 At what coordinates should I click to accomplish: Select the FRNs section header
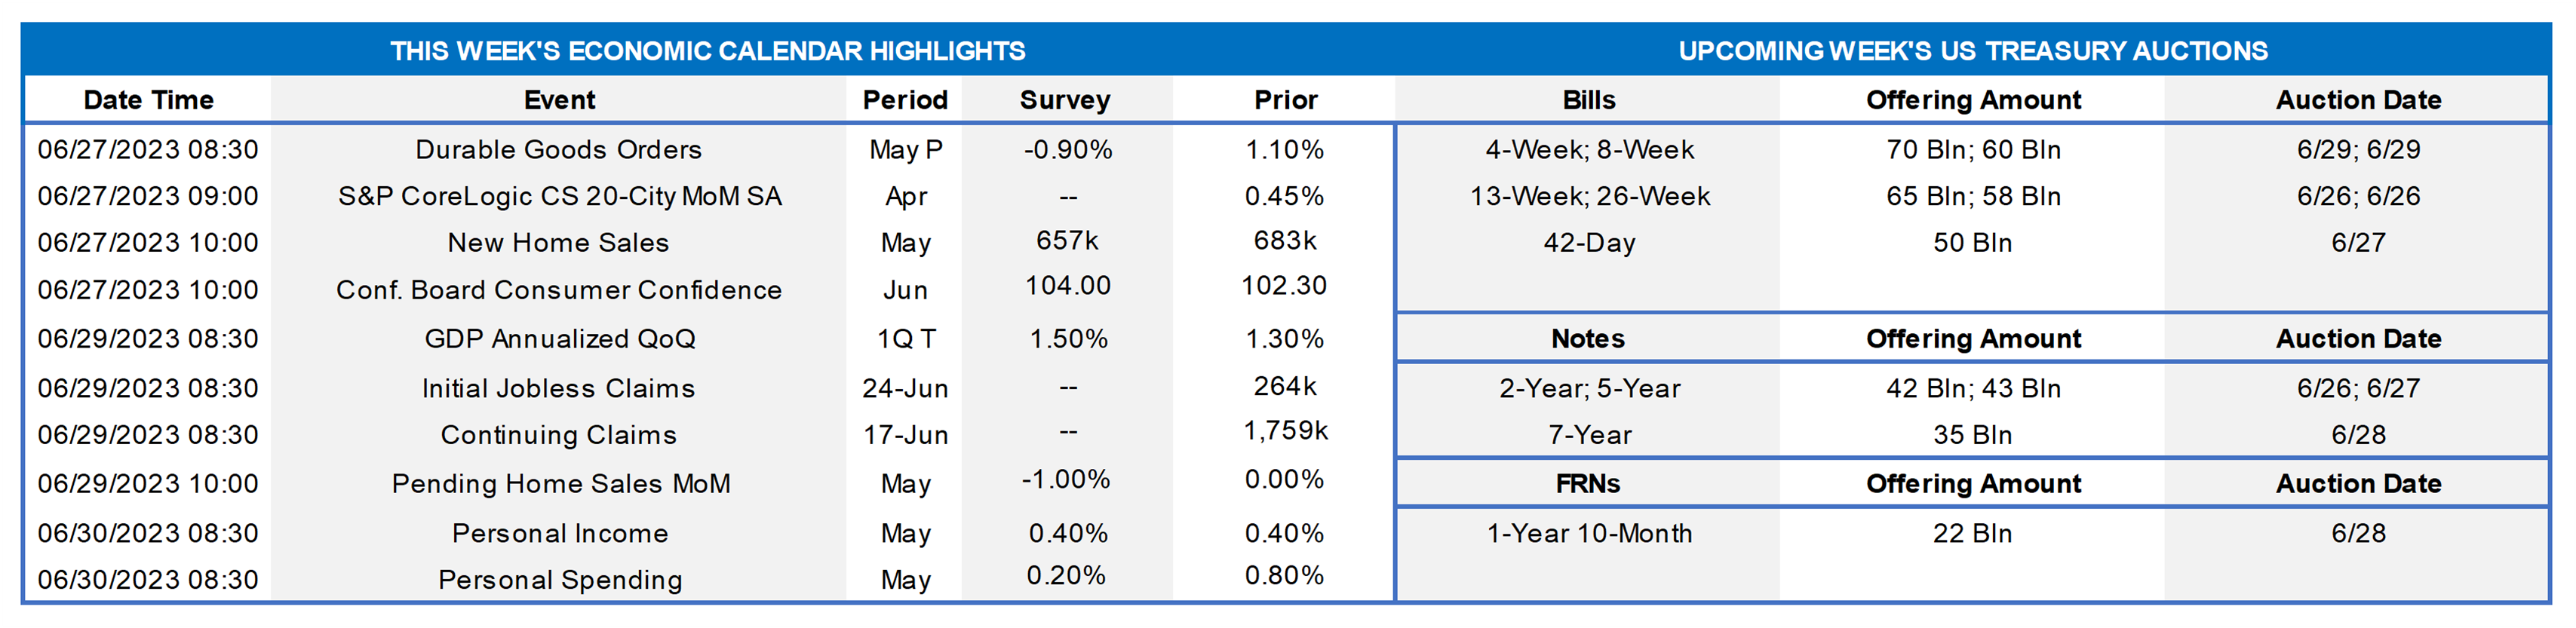tap(1588, 484)
